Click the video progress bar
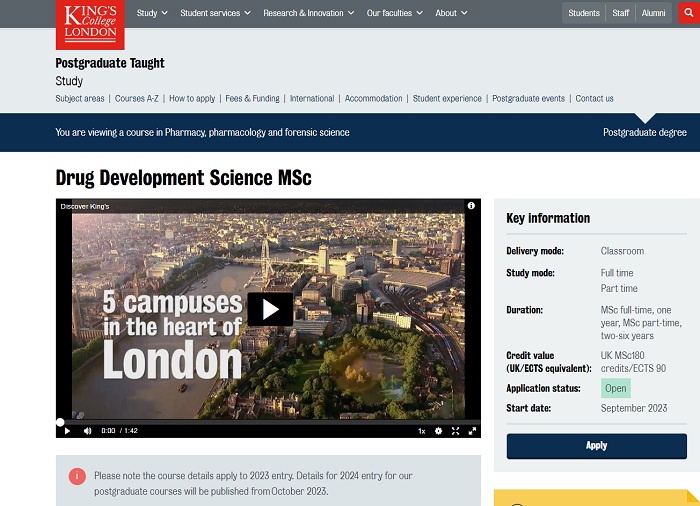Image resolution: width=700 pixels, height=506 pixels. click(268, 421)
